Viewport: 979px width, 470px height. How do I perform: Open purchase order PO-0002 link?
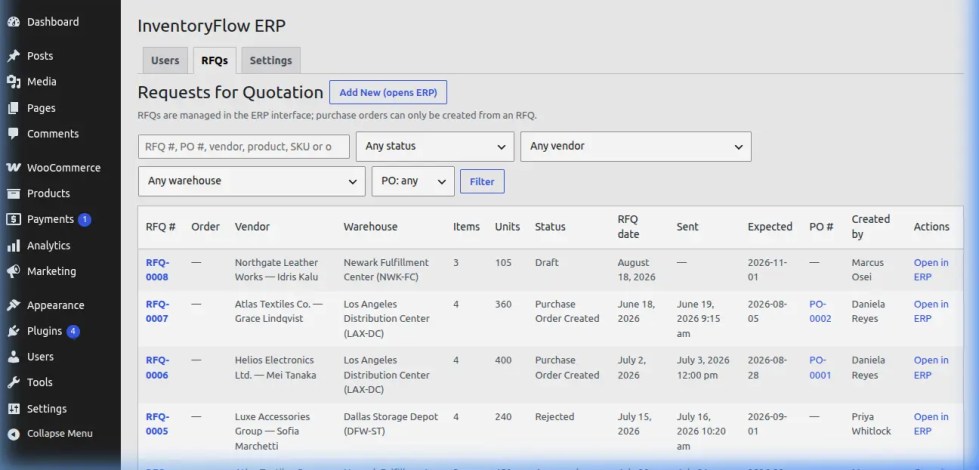[820, 311]
